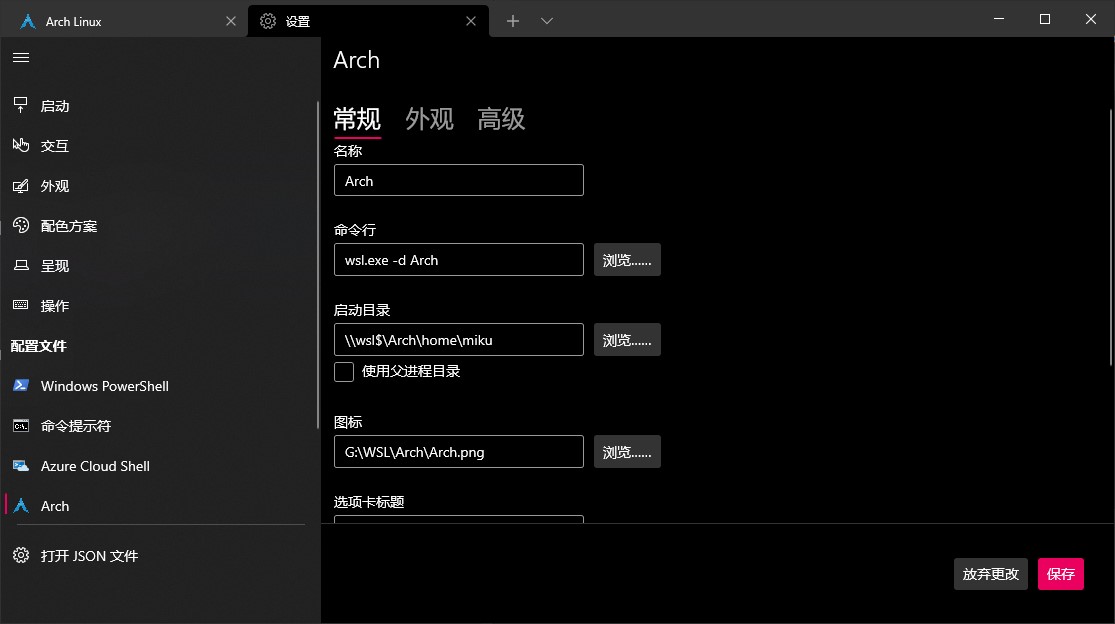Image resolution: width=1115 pixels, height=624 pixels.
Task: Select the Azure Cloud Shell profile
Action: click(159, 466)
